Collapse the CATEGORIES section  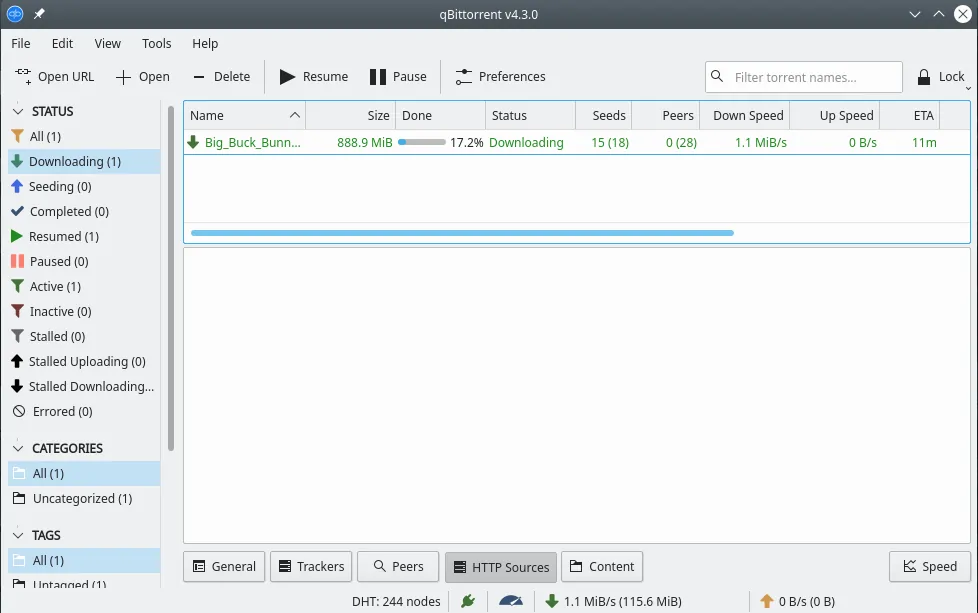pos(18,448)
